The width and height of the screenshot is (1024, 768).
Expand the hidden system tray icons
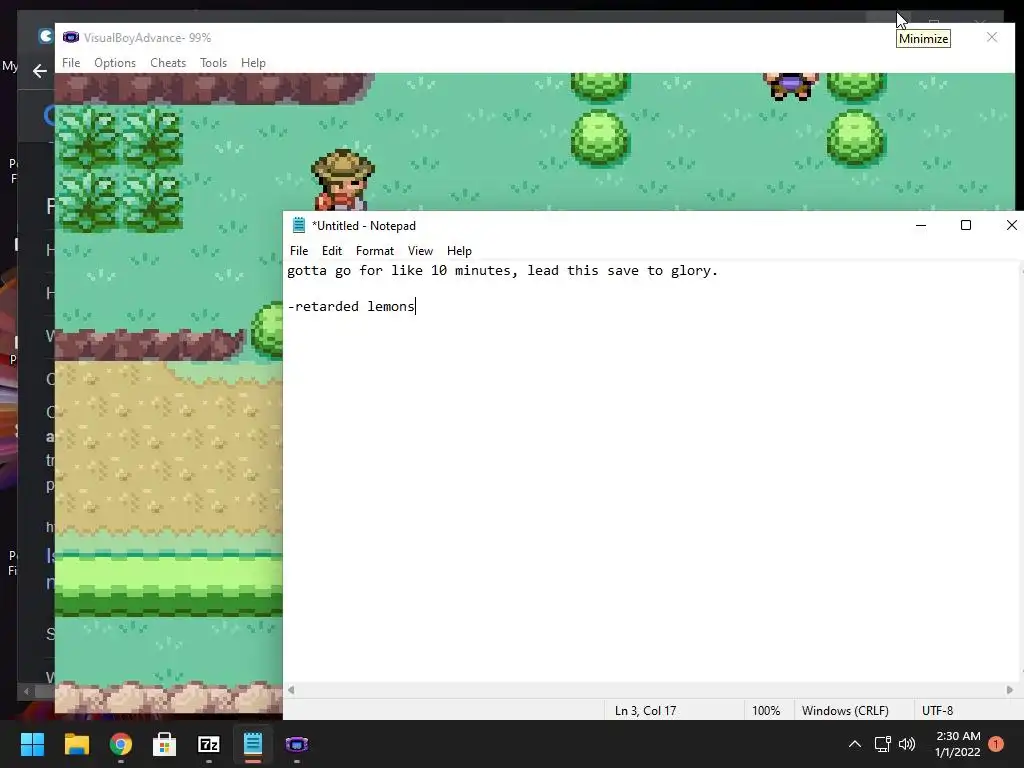tap(854, 744)
